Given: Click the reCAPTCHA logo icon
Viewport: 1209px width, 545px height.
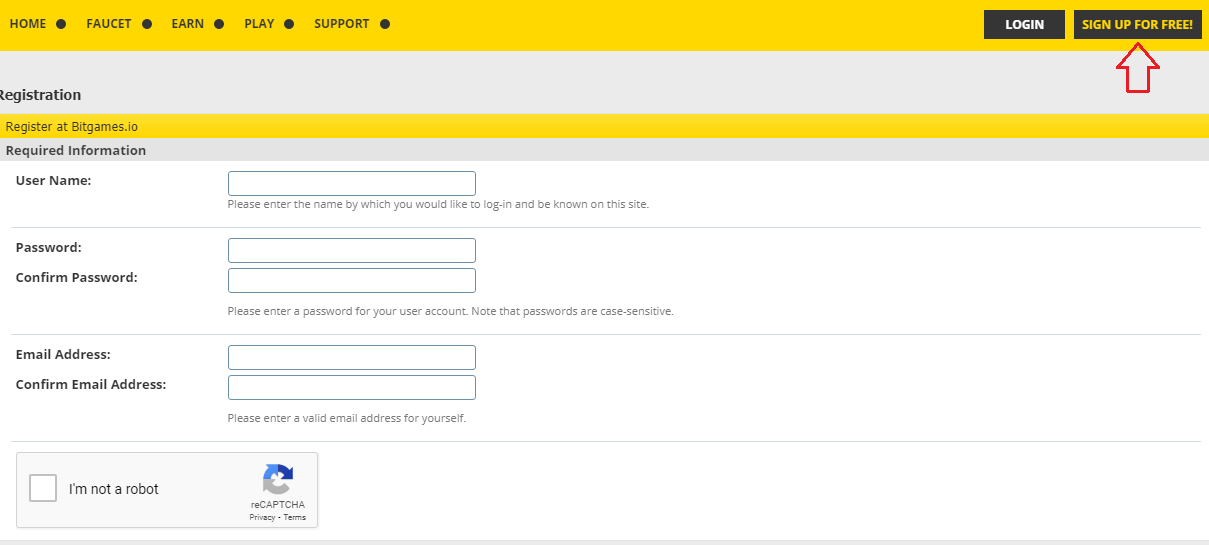Looking at the screenshot, I should 277,479.
